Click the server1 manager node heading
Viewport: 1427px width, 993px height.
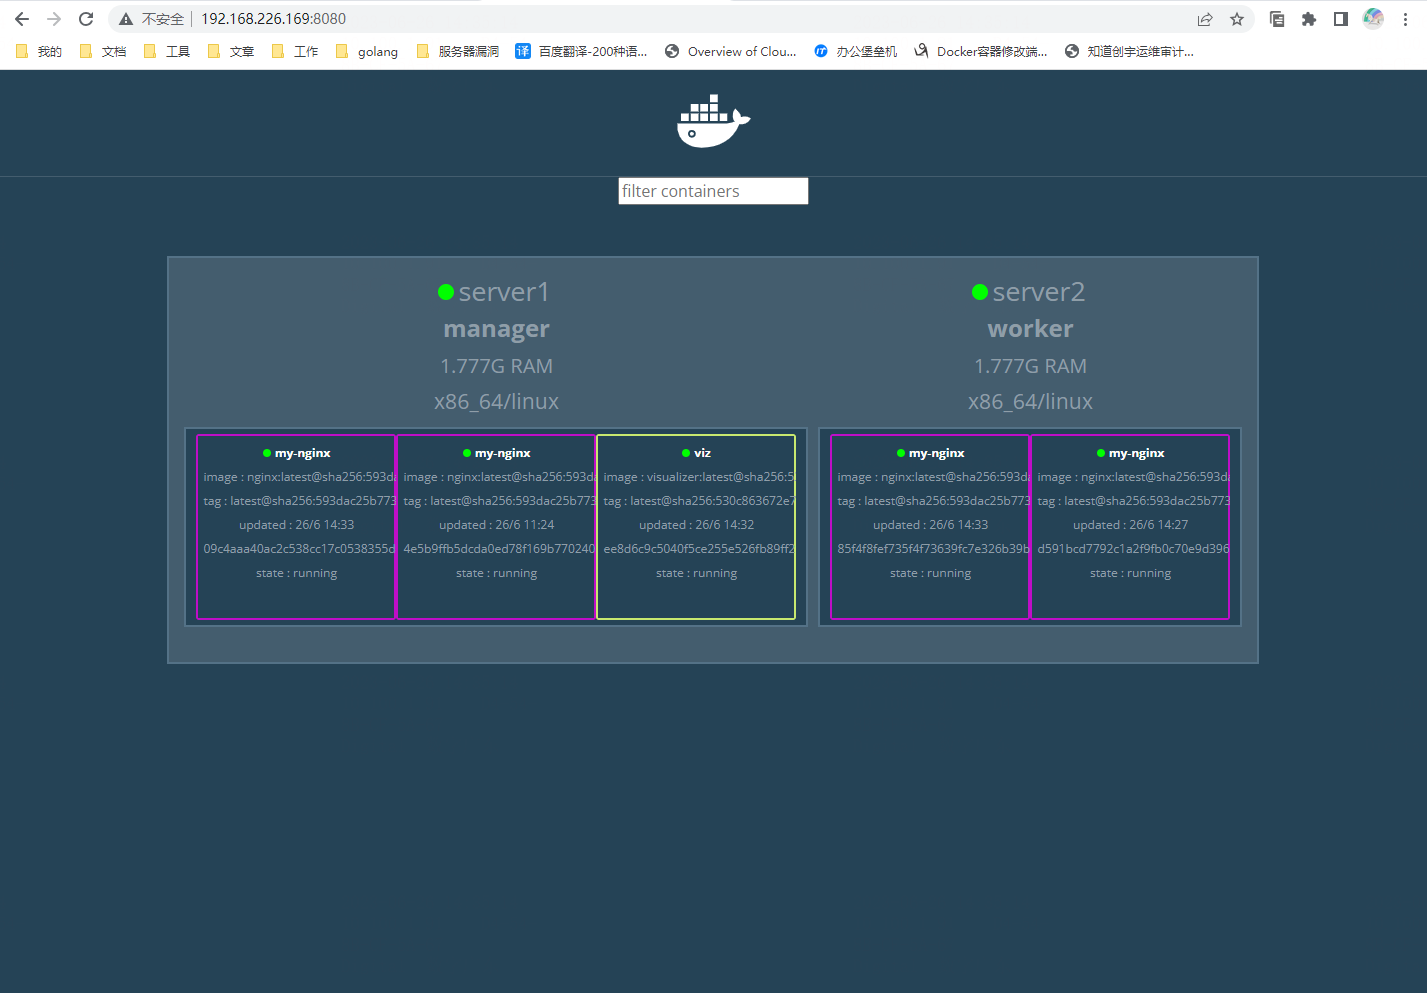point(496,292)
